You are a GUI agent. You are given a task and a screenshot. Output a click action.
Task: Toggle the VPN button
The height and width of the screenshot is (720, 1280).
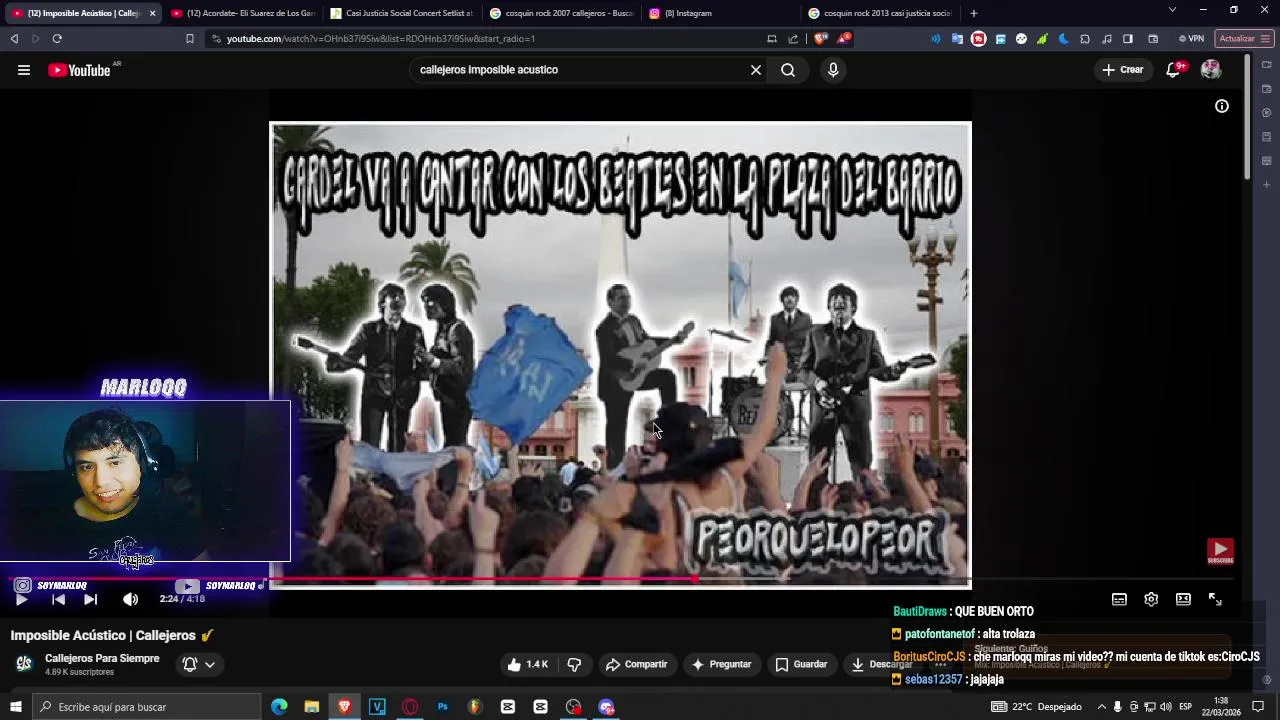(1191, 39)
